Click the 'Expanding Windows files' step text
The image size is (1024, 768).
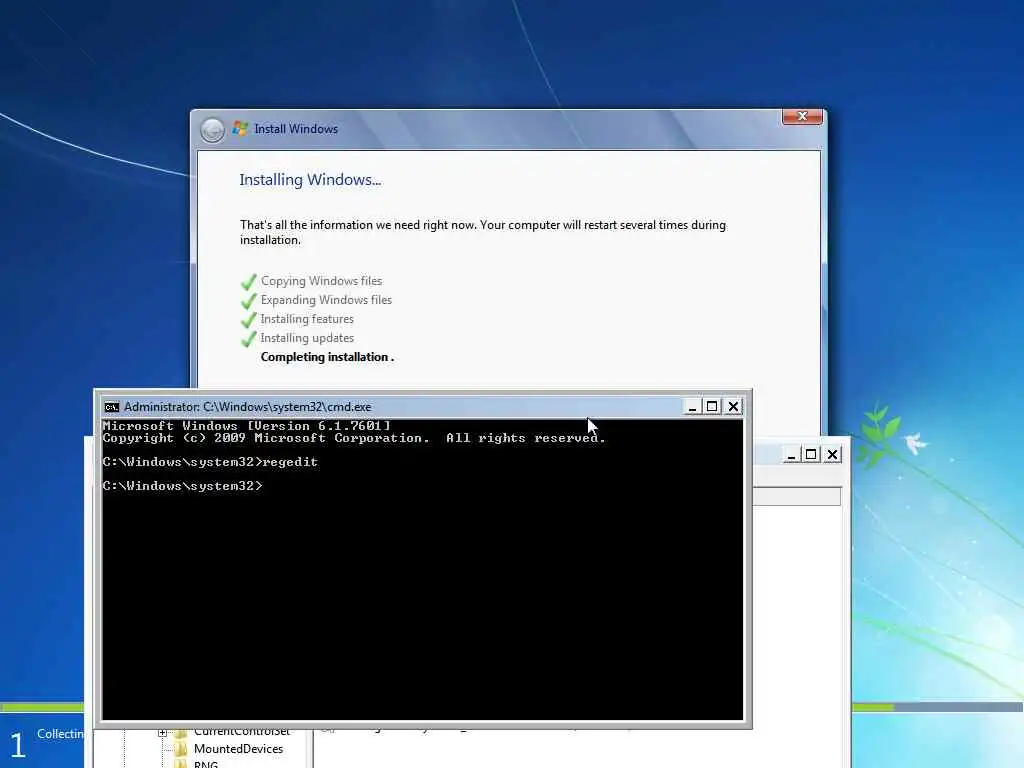[326, 300]
